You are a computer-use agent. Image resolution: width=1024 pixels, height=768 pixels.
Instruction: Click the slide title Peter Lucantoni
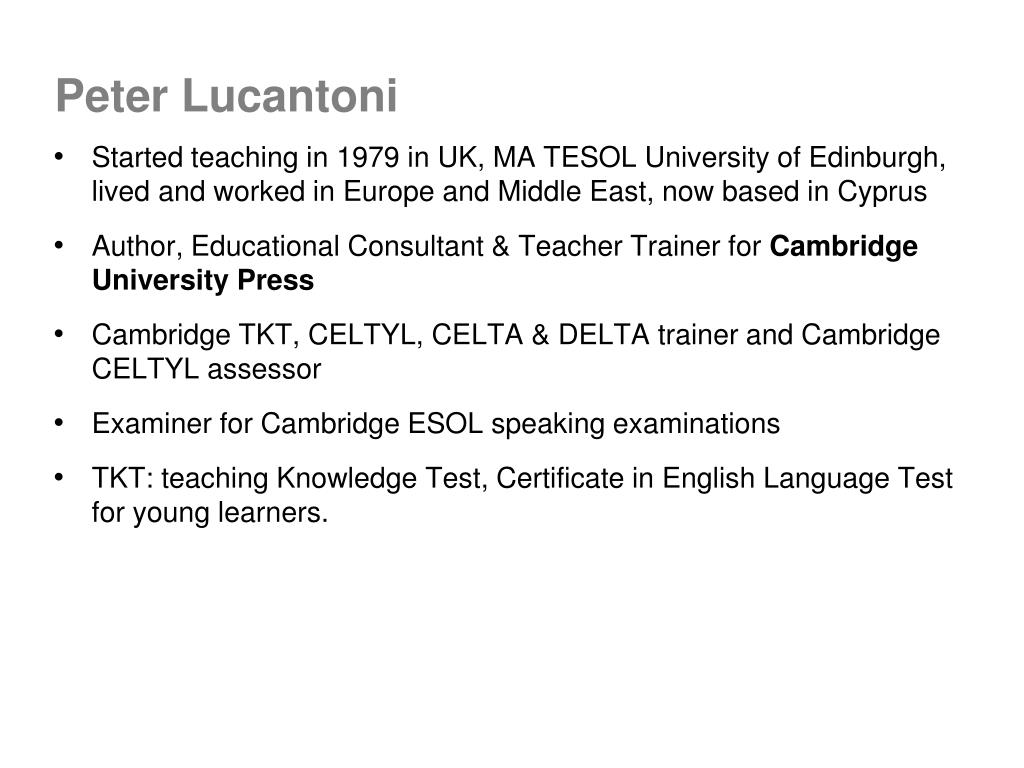point(227,96)
